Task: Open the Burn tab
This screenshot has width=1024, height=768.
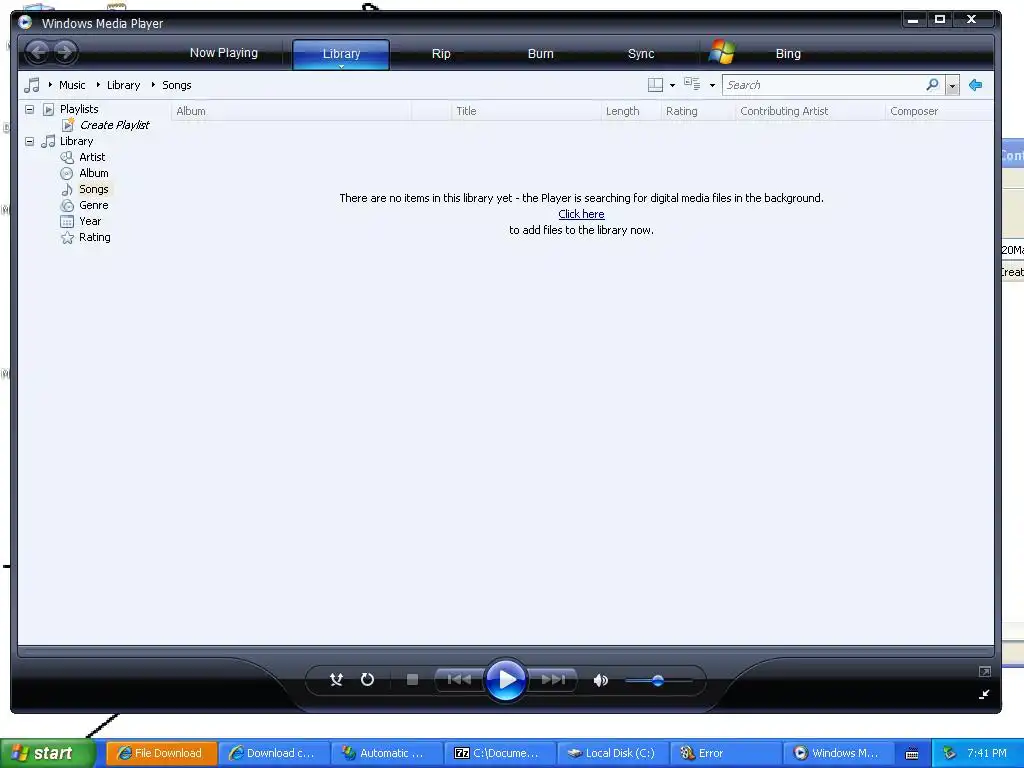Action: 540,54
